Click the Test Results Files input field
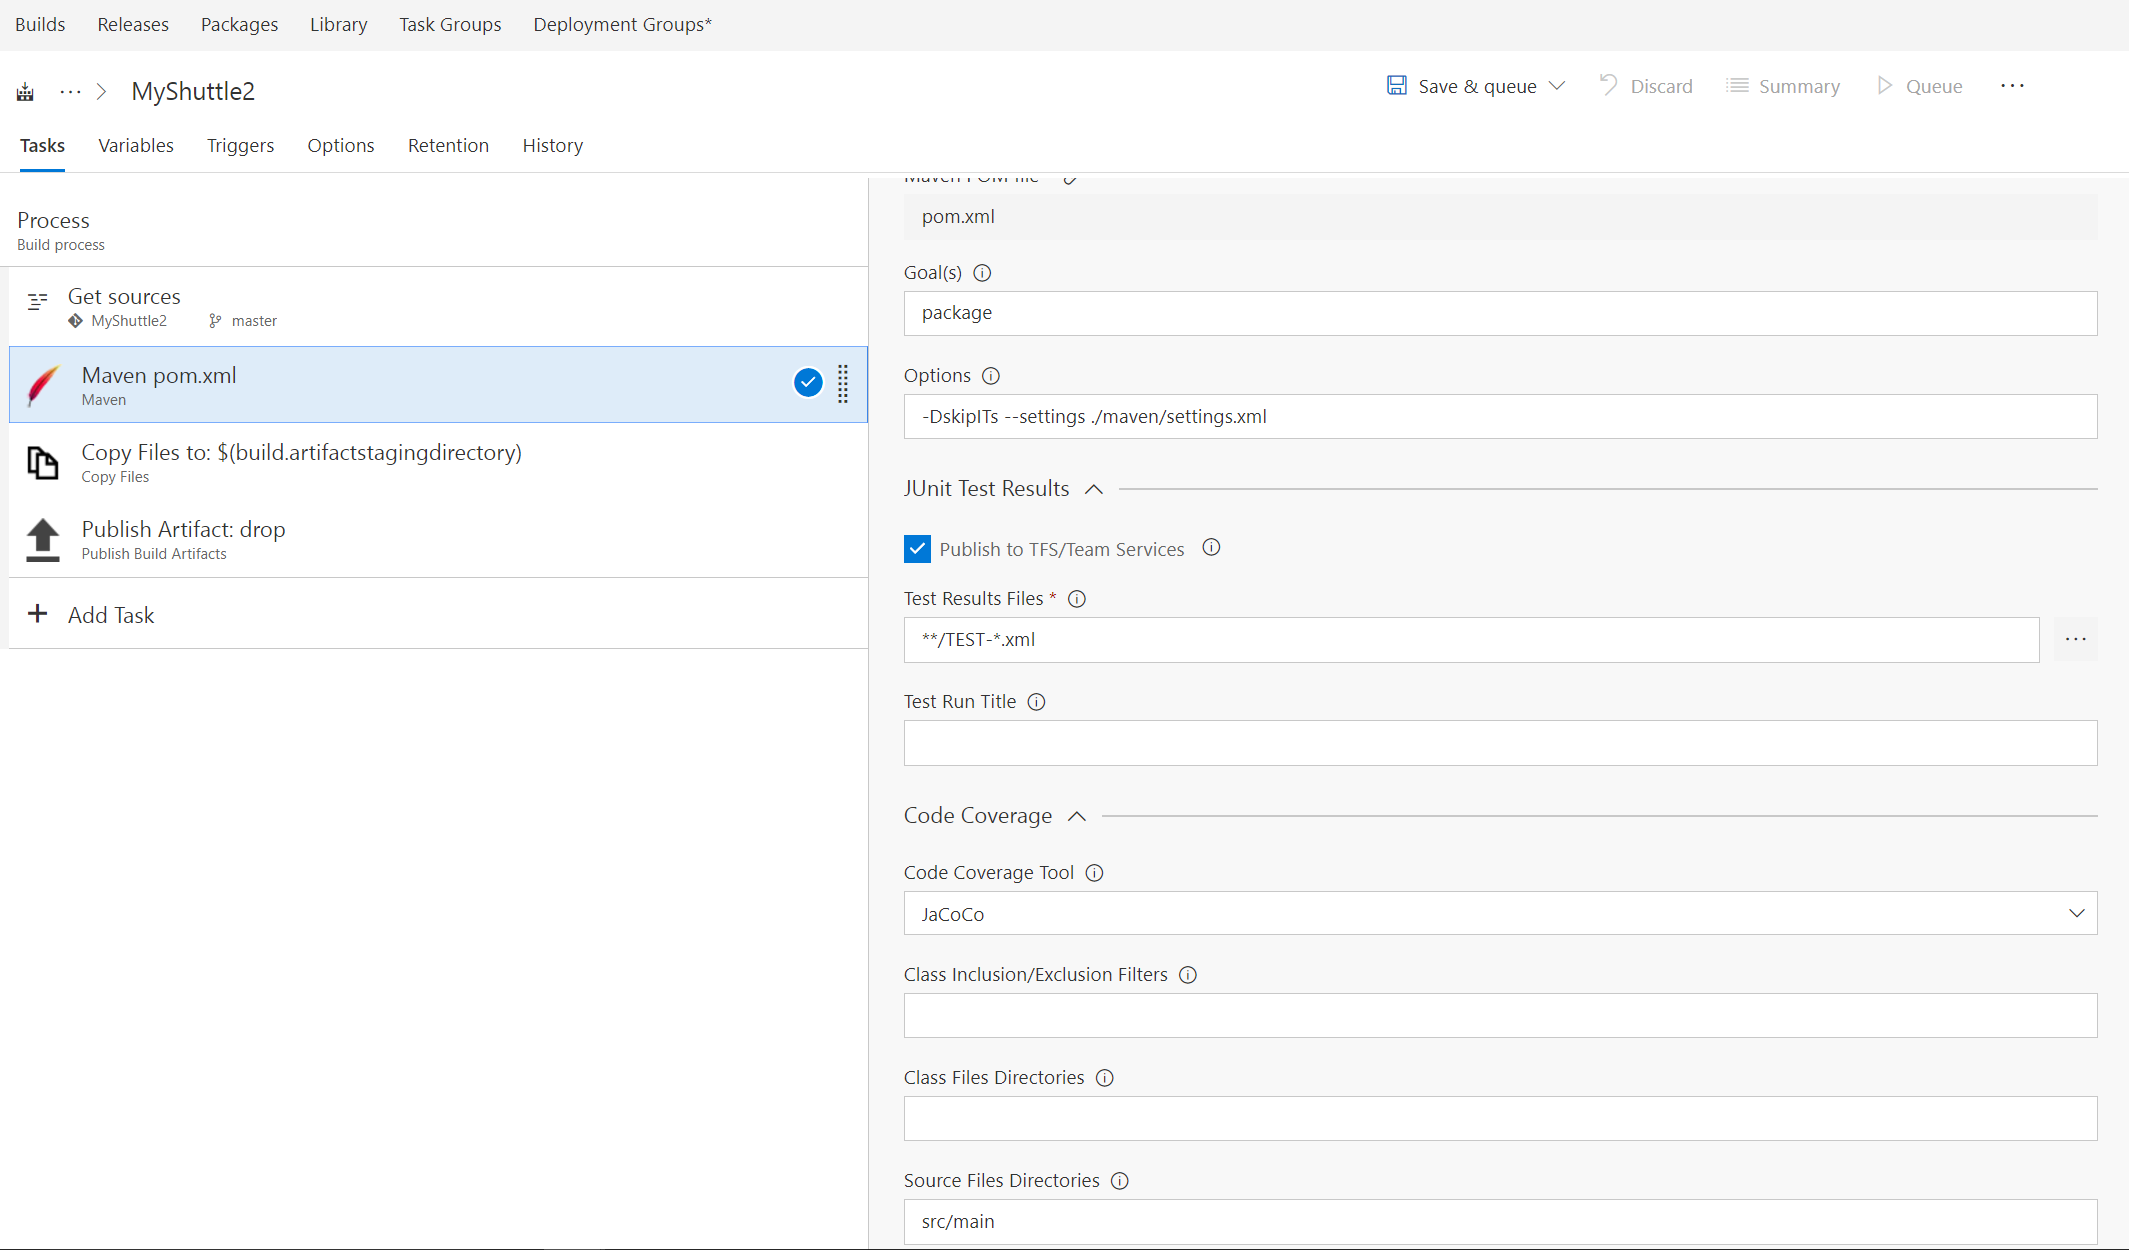The height and width of the screenshot is (1250, 2129). coord(1470,638)
